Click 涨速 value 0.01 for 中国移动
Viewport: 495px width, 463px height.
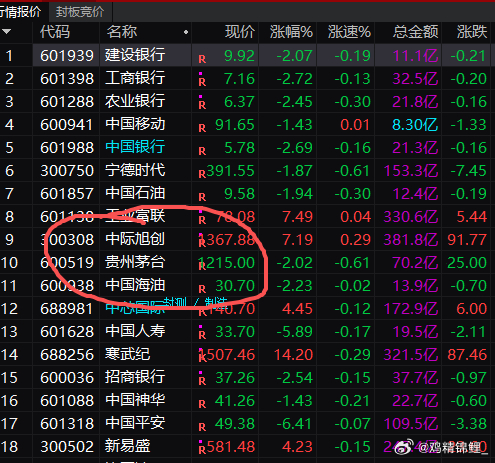pos(355,125)
